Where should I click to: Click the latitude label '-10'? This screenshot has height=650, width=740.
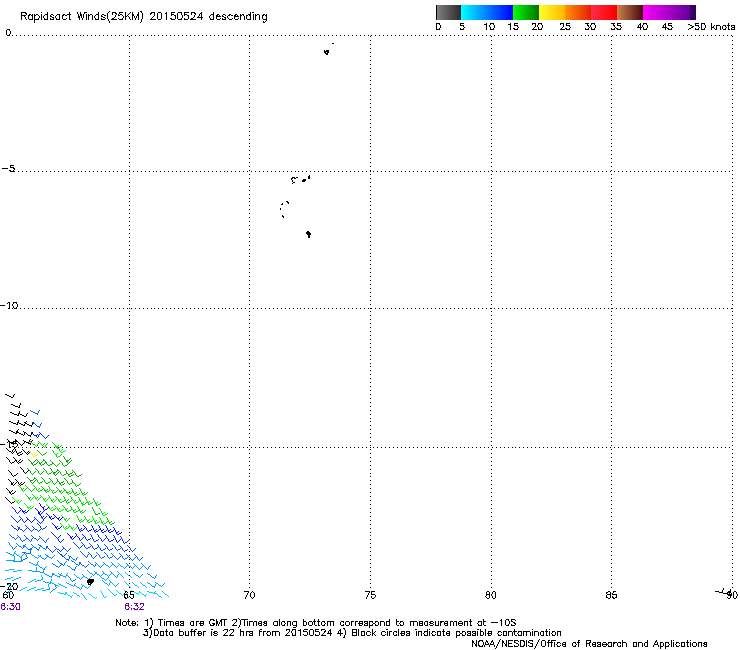[9, 305]
